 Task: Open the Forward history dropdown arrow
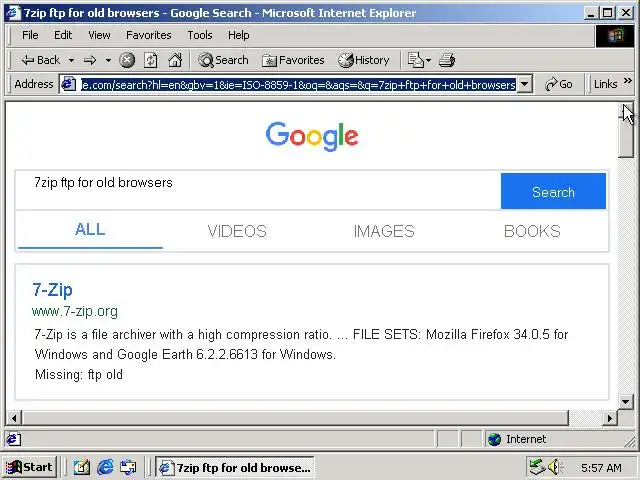pyautogui.click(x=108, y=60)
